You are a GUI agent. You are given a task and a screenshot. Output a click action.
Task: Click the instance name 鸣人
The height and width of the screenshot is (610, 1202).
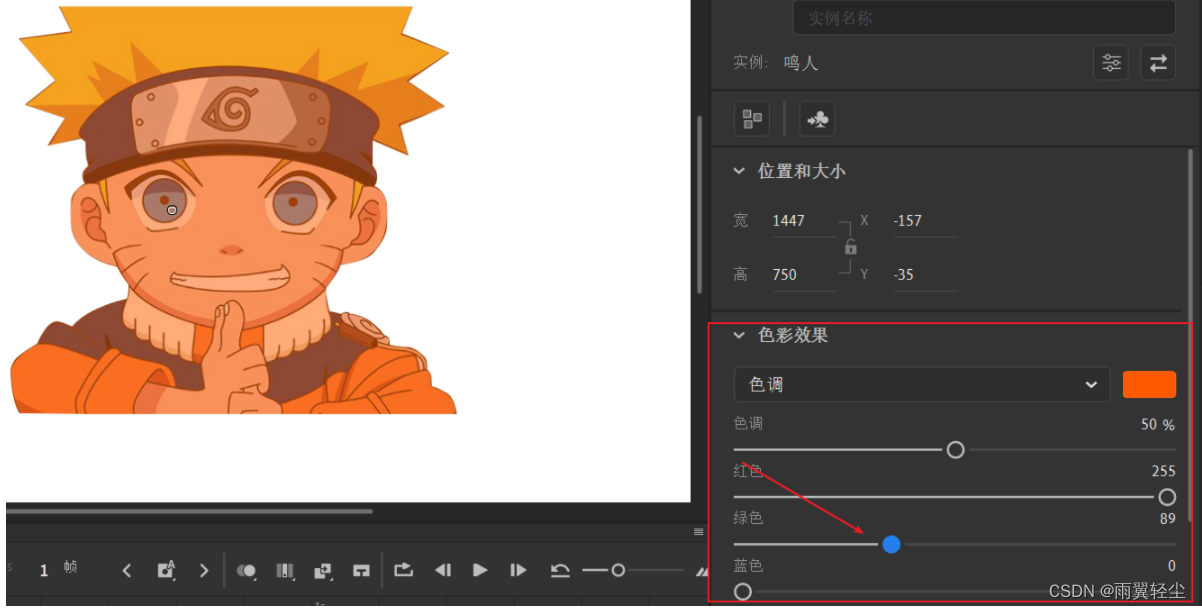pos(800,63)
